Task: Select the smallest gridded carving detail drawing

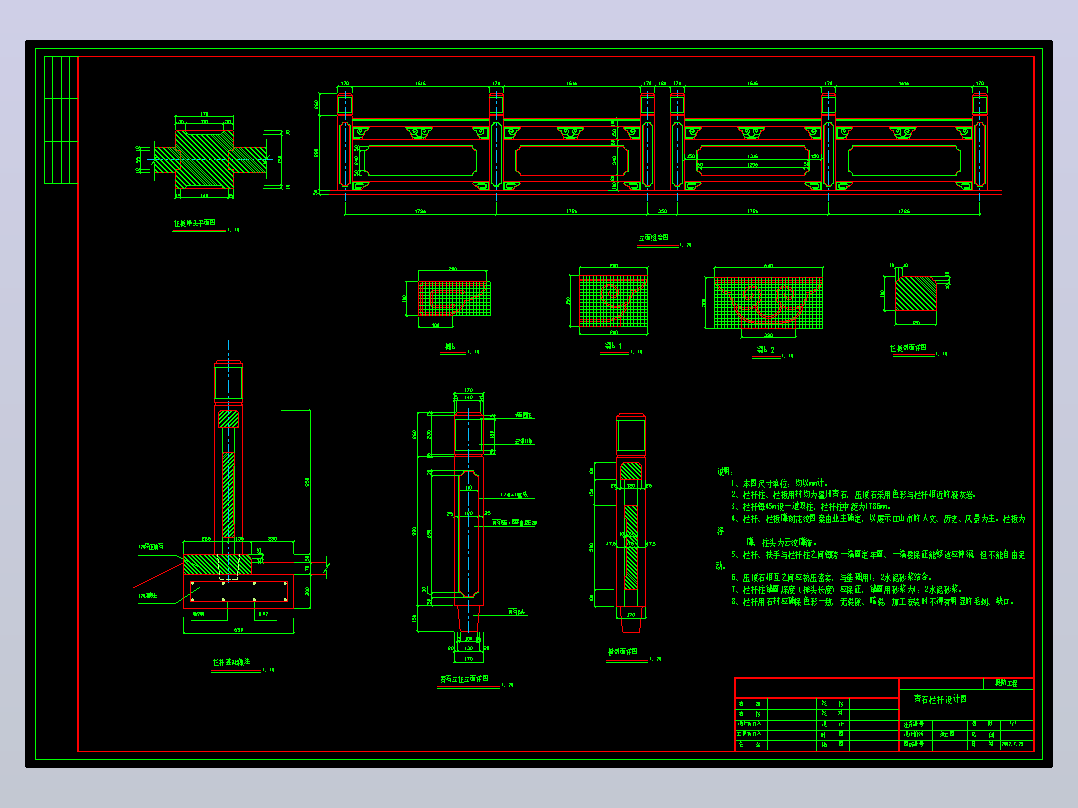Action: click(x=454, y=298)
